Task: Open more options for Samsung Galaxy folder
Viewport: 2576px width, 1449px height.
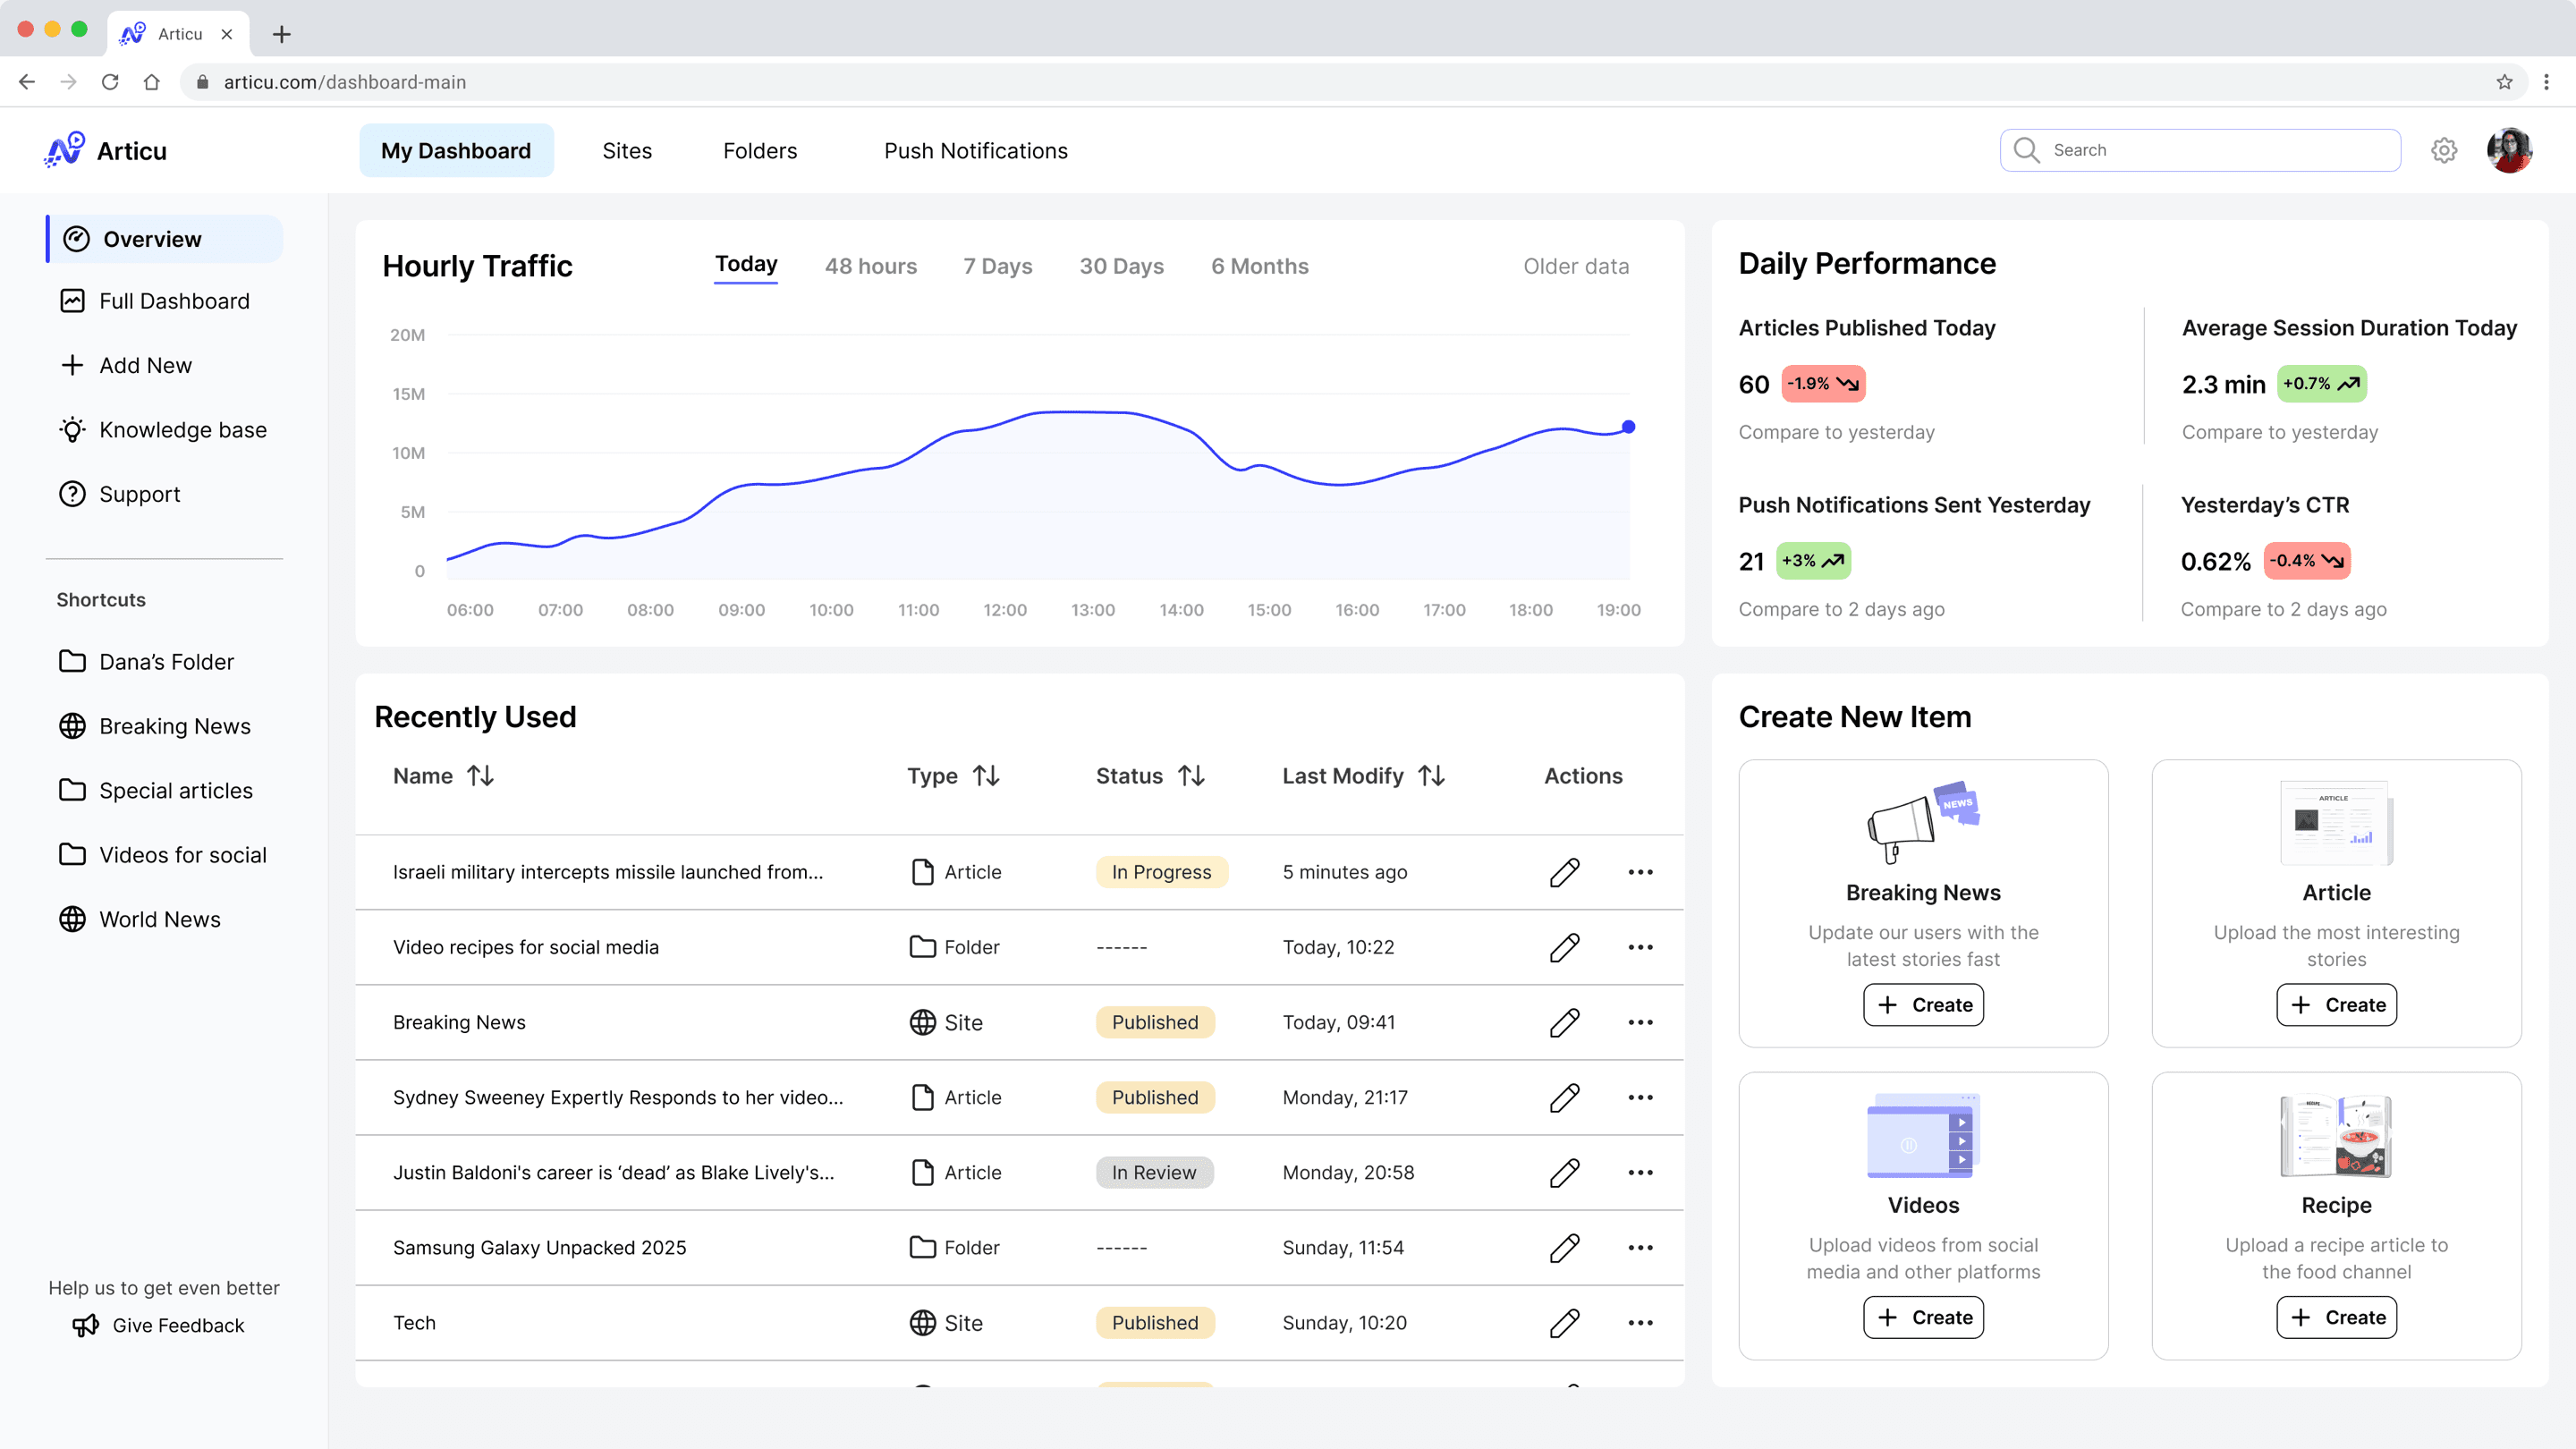Action: tap(1640, 1247)
